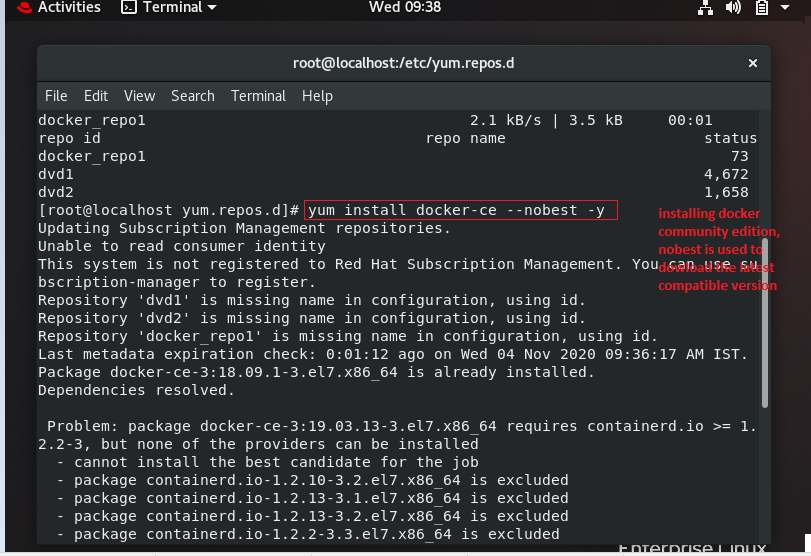Click "Repository 'docker_repo1' is missing name" line
The height and width of the screenshot is (556, 811).
348,336
